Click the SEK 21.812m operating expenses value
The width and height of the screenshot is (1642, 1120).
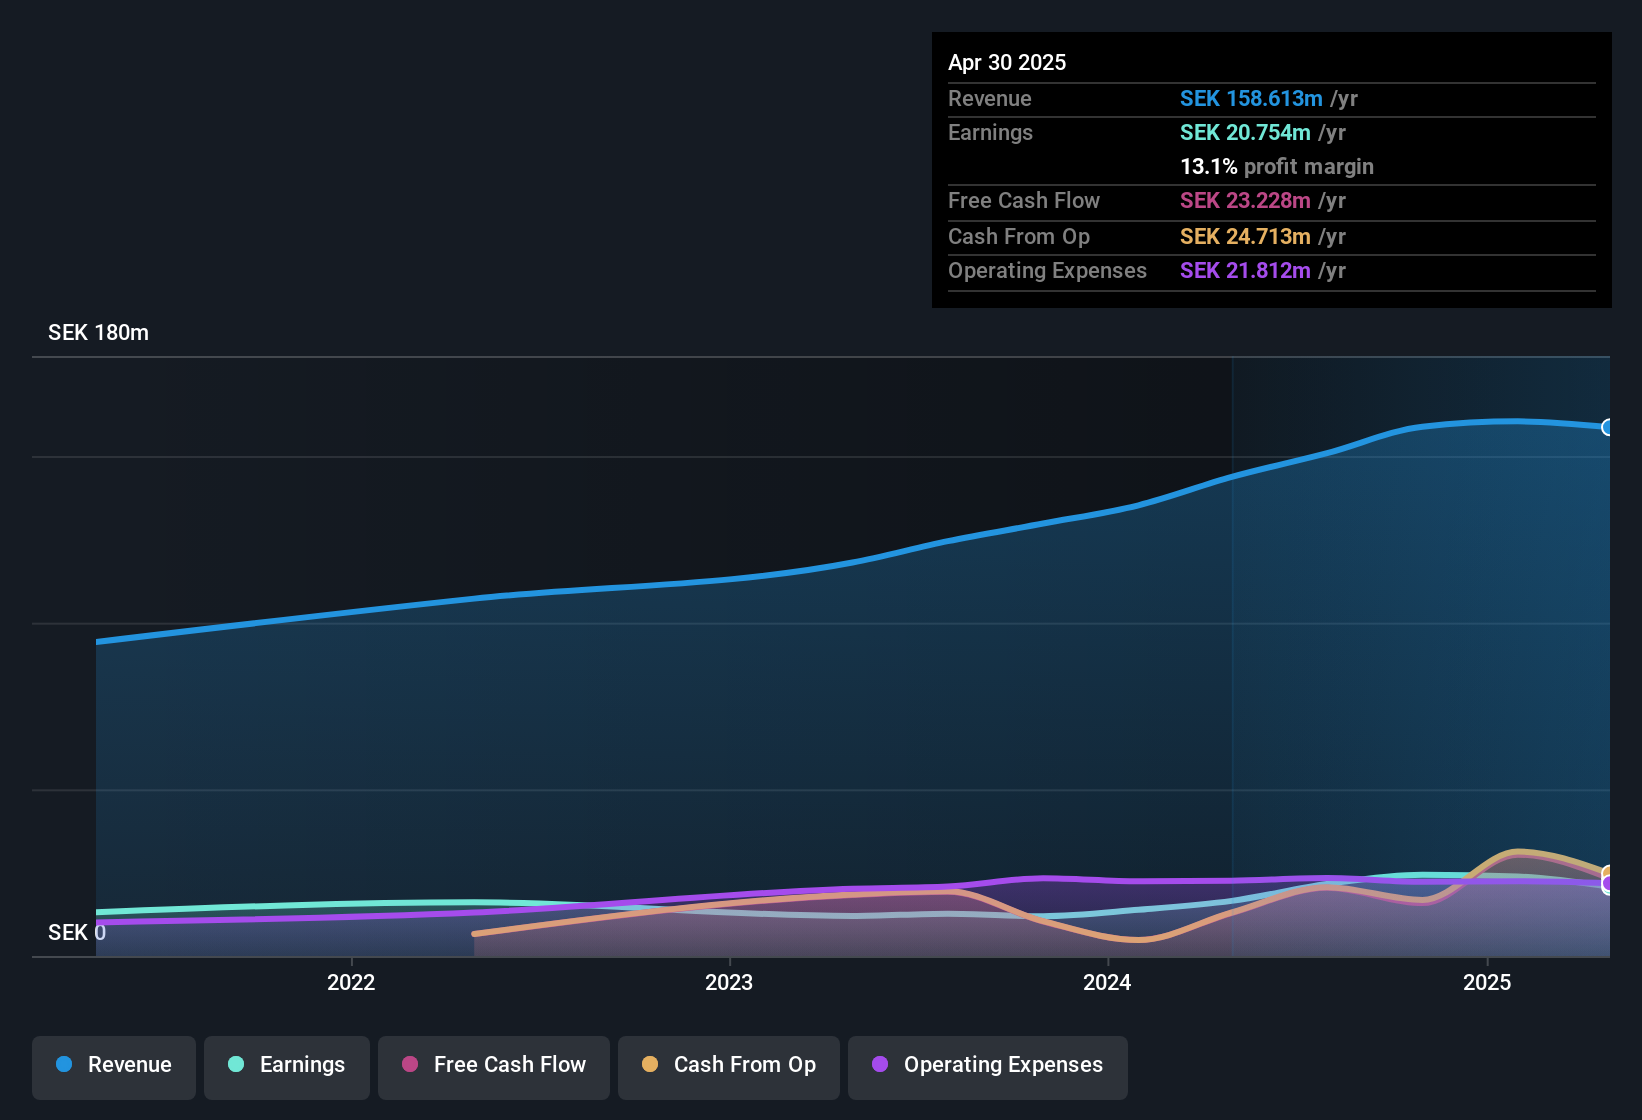(x=1245, y=270)
